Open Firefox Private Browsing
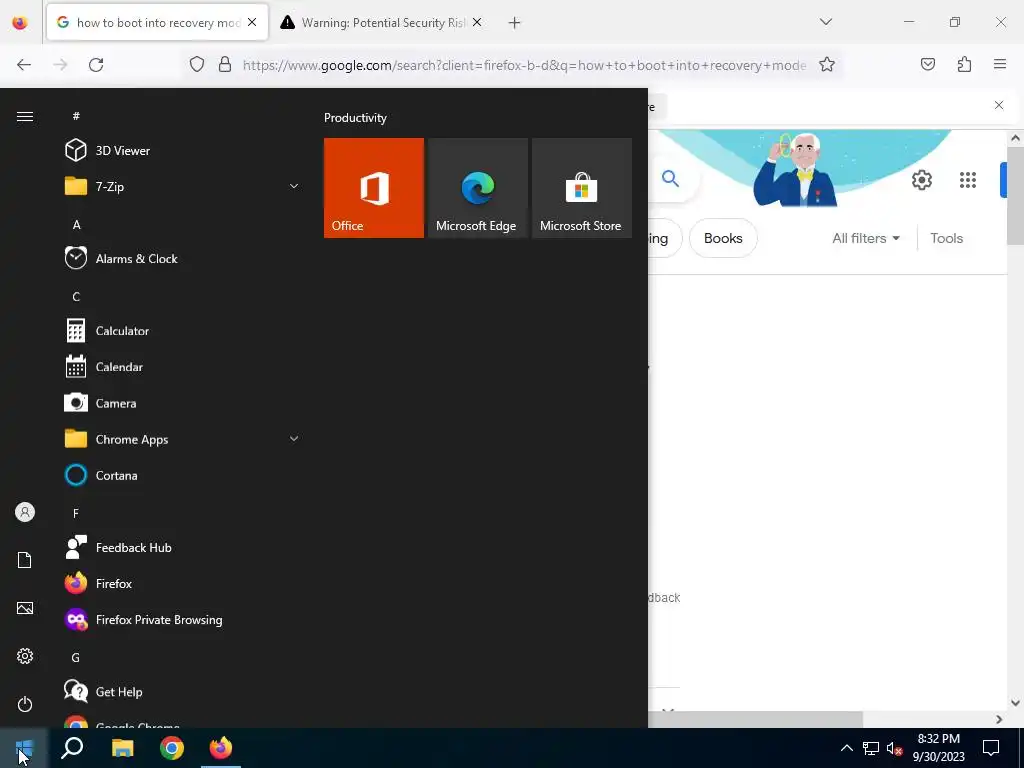This screenshot has height=768, width=1024. coord(183,620)
